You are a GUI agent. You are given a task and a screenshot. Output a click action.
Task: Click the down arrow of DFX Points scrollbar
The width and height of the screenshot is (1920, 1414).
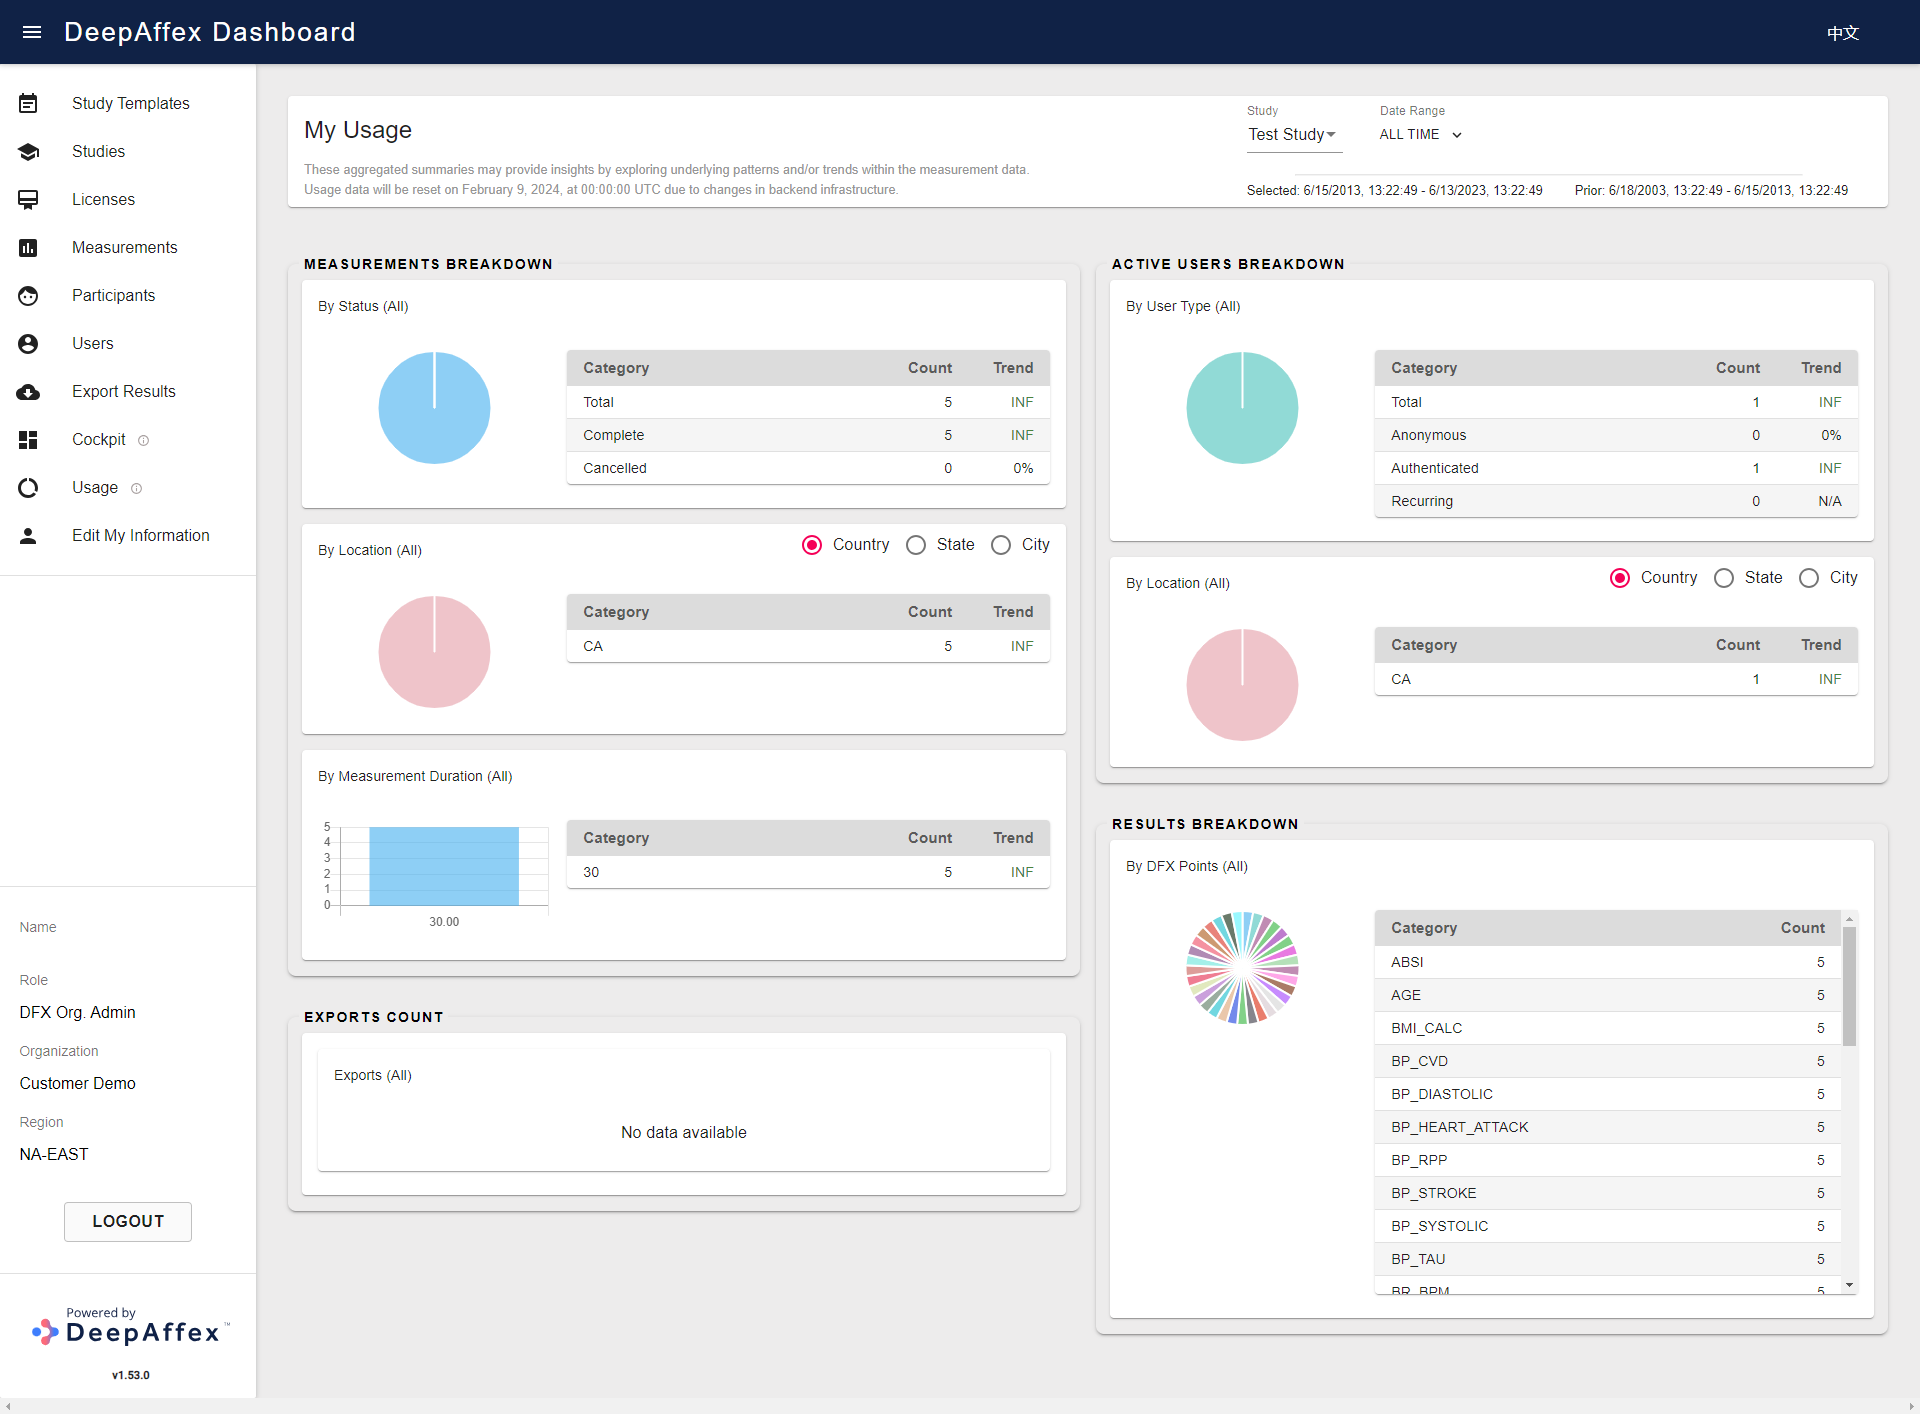(x=1849, y=1285)
